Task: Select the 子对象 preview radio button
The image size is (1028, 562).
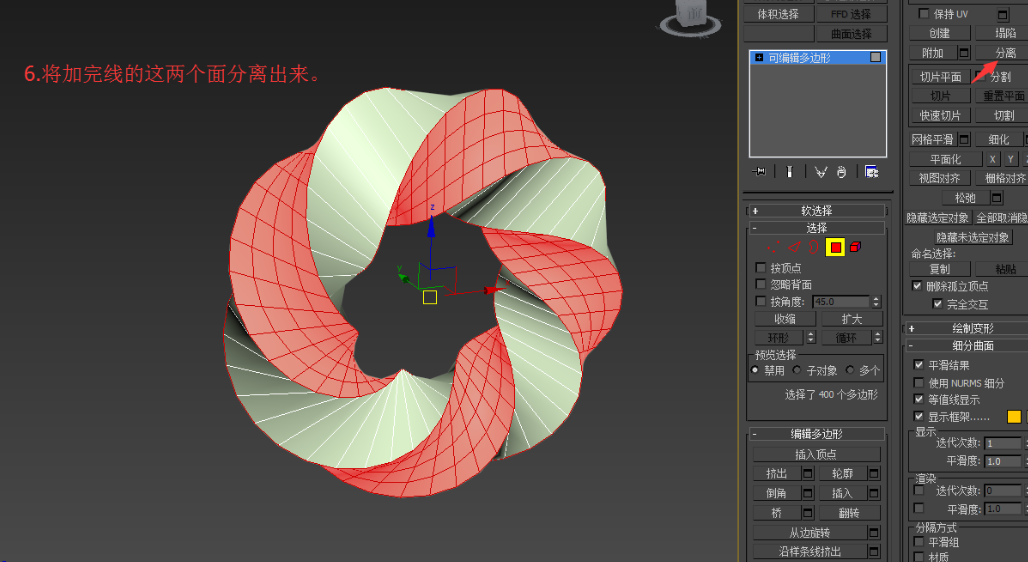Action: (x=797, y=370)
